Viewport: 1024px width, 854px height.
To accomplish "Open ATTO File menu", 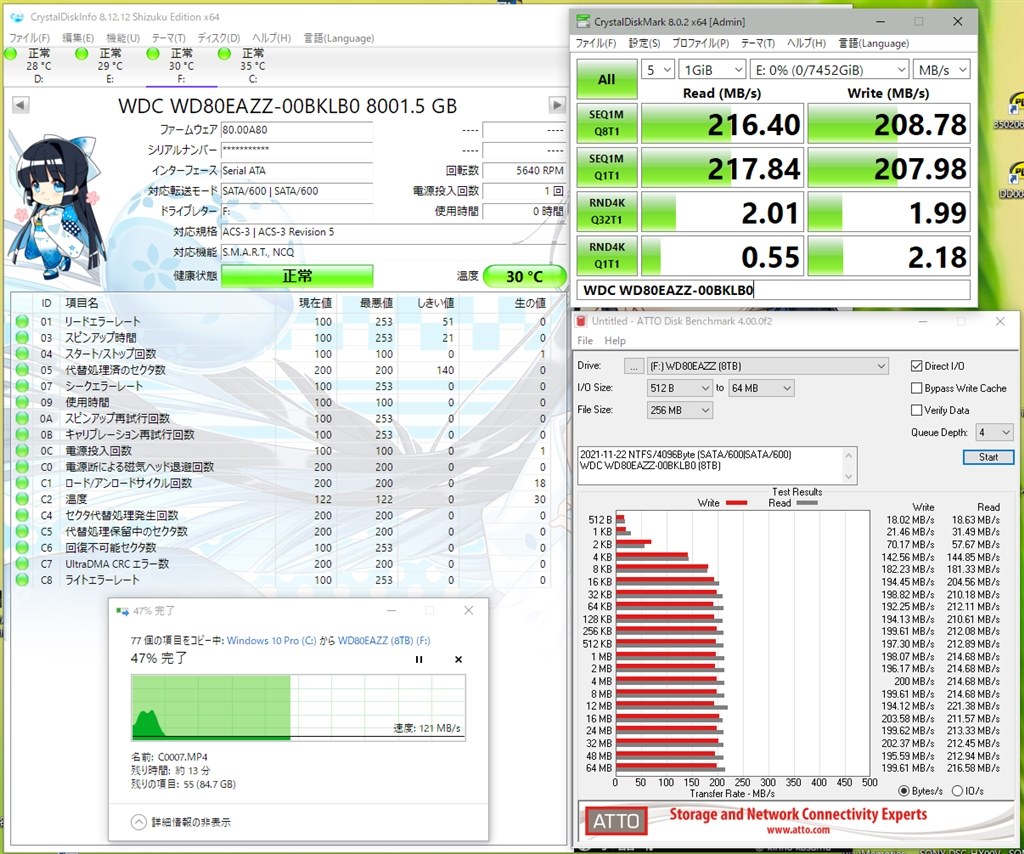I will (585, 341).
